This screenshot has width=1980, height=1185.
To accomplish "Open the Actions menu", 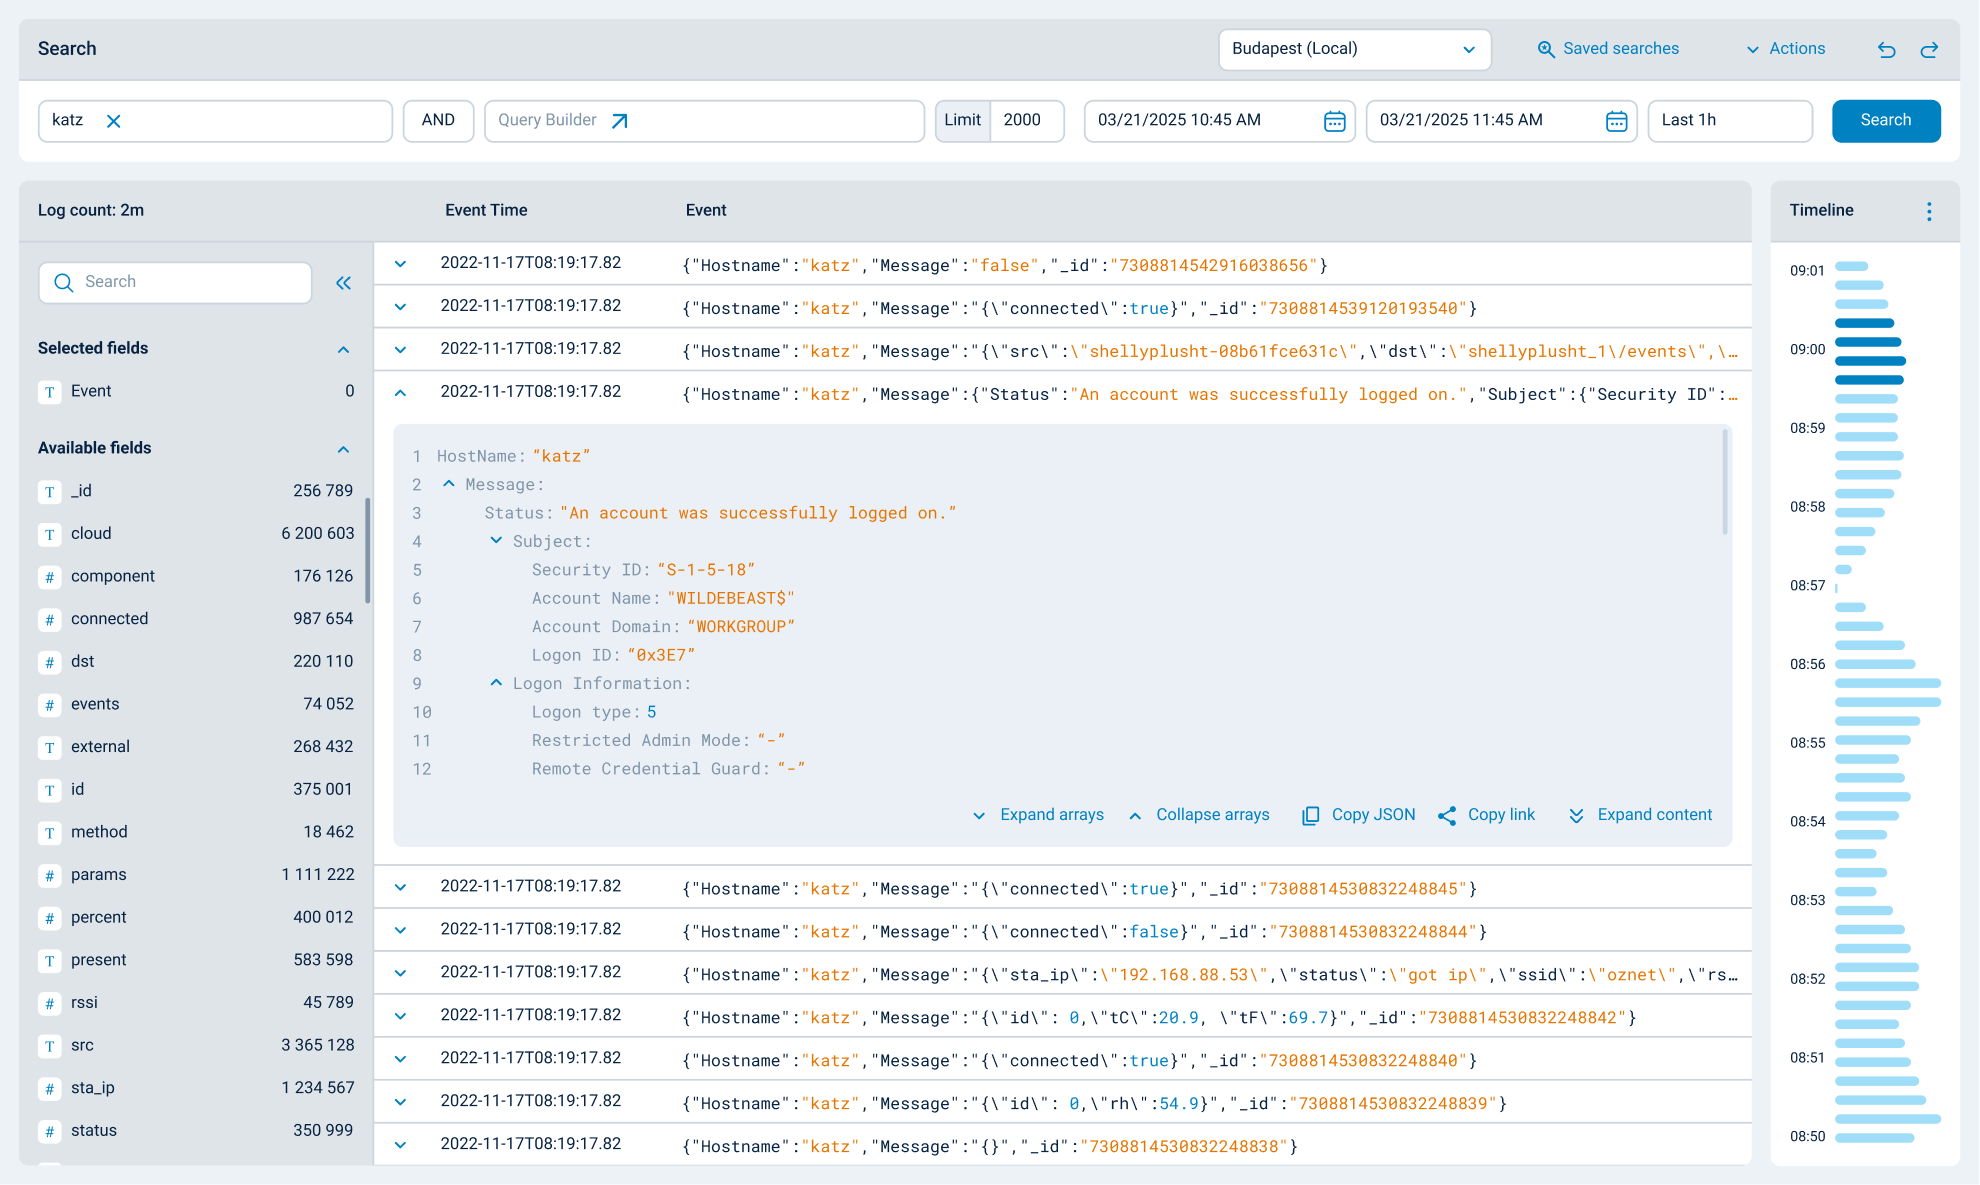I will pos(1785,49).
